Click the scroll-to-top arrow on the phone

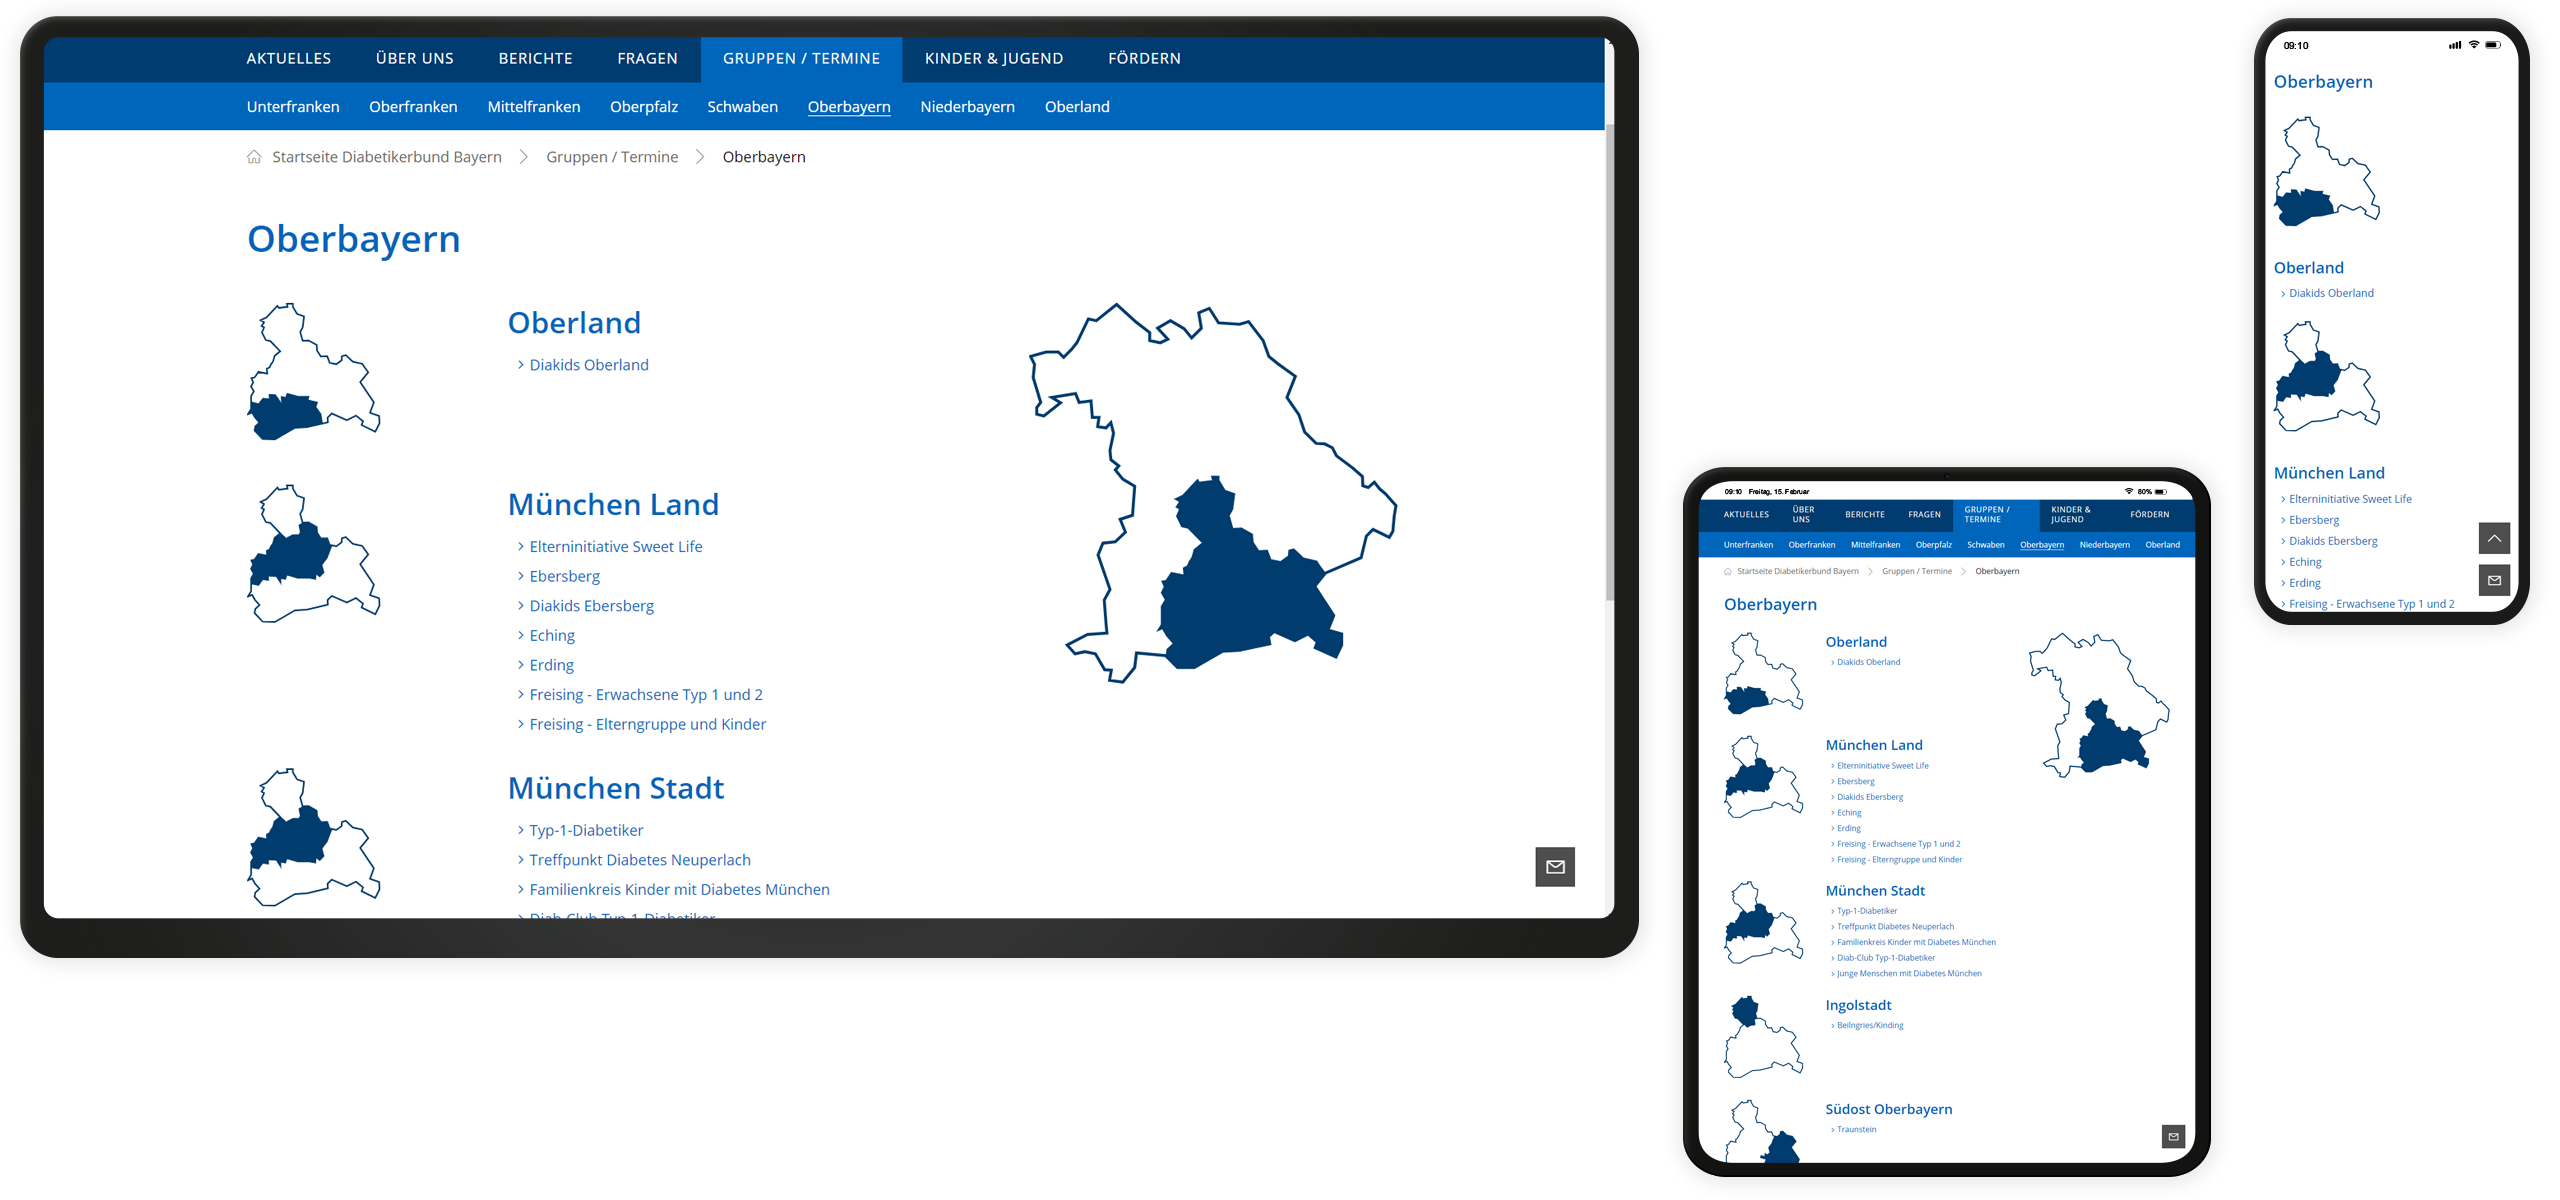pos(2496,538)
